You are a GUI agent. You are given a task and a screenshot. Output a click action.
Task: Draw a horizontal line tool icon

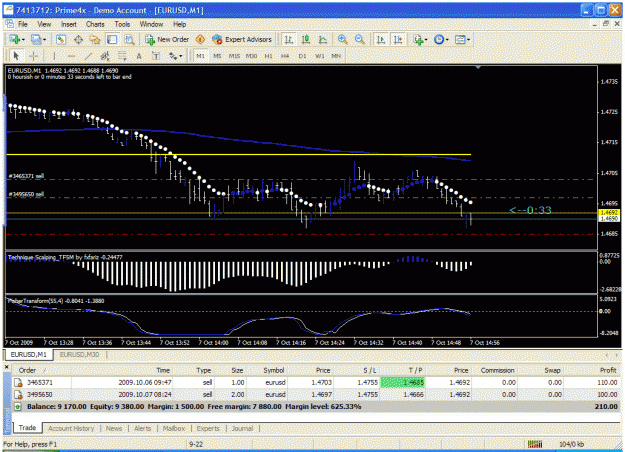[x=71, y=56]
